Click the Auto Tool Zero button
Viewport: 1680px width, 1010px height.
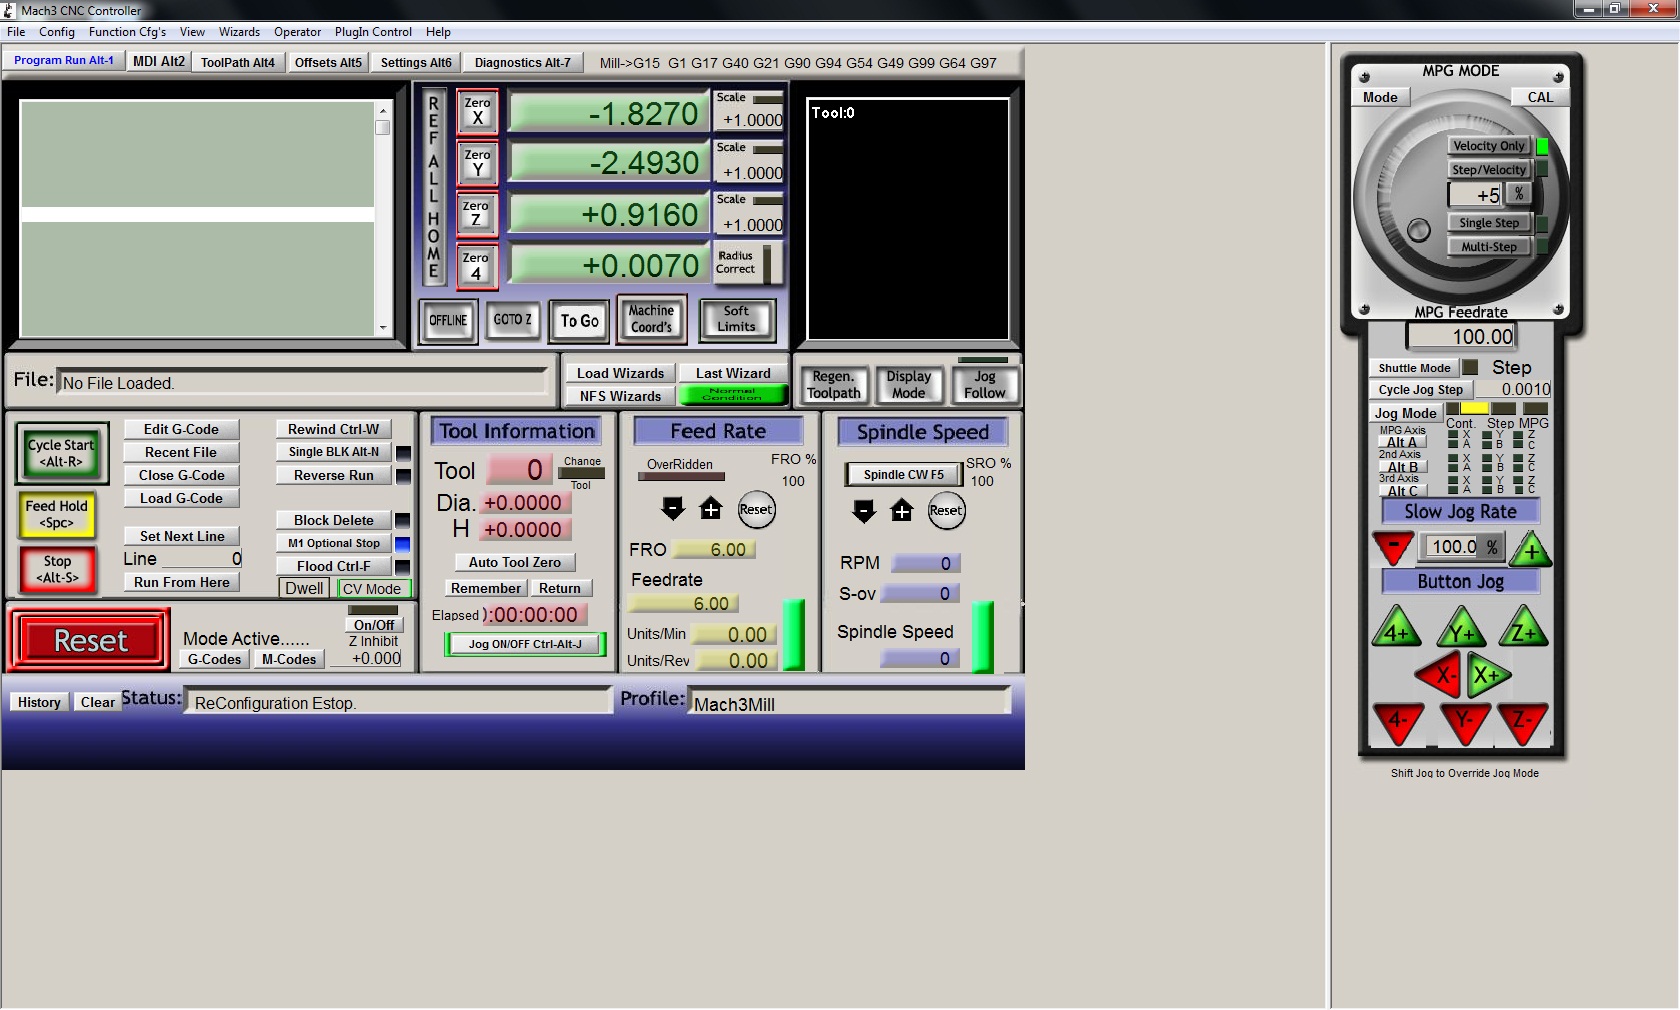click(x=515, y=562)
